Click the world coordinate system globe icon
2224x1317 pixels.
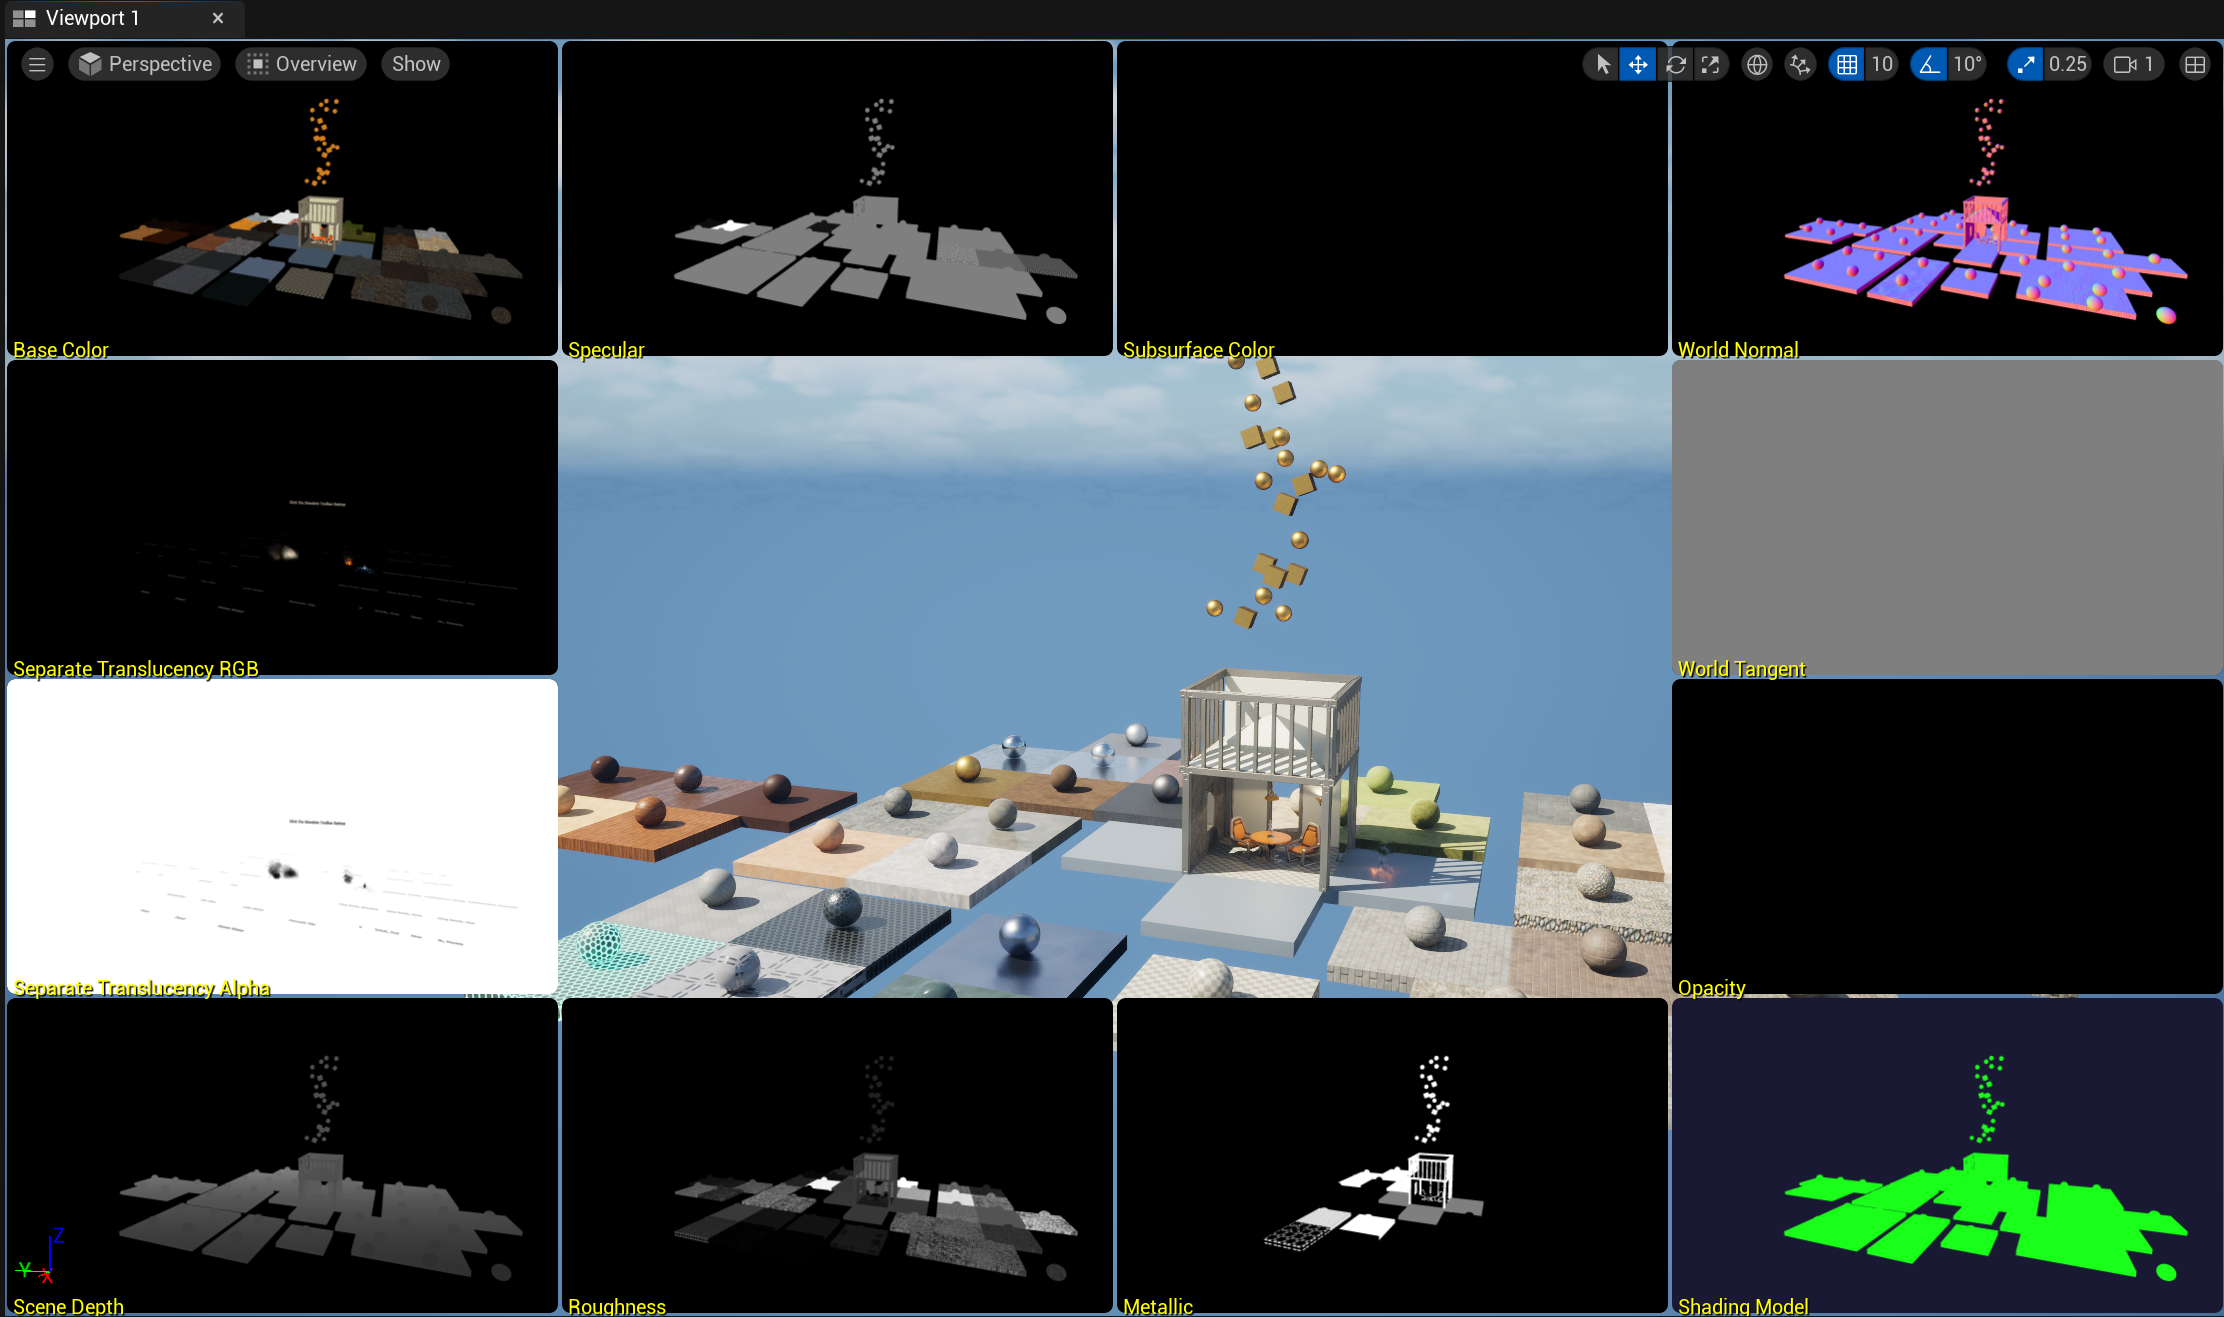pos(1756,65)
